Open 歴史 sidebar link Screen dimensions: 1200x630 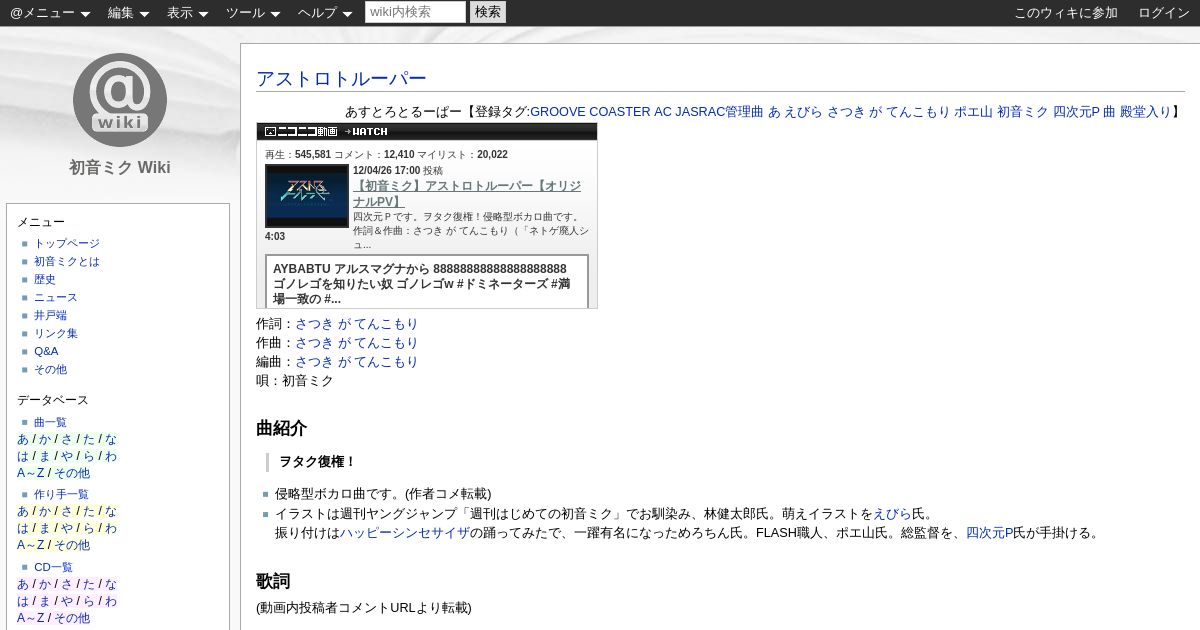point(45,279)
